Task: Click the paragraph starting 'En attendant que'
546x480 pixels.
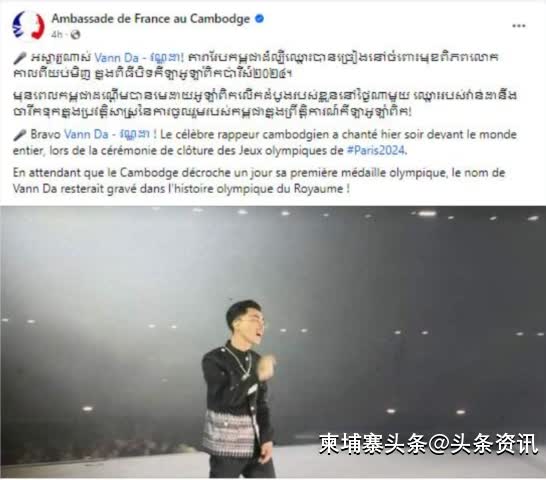Action: coord(259,181)
